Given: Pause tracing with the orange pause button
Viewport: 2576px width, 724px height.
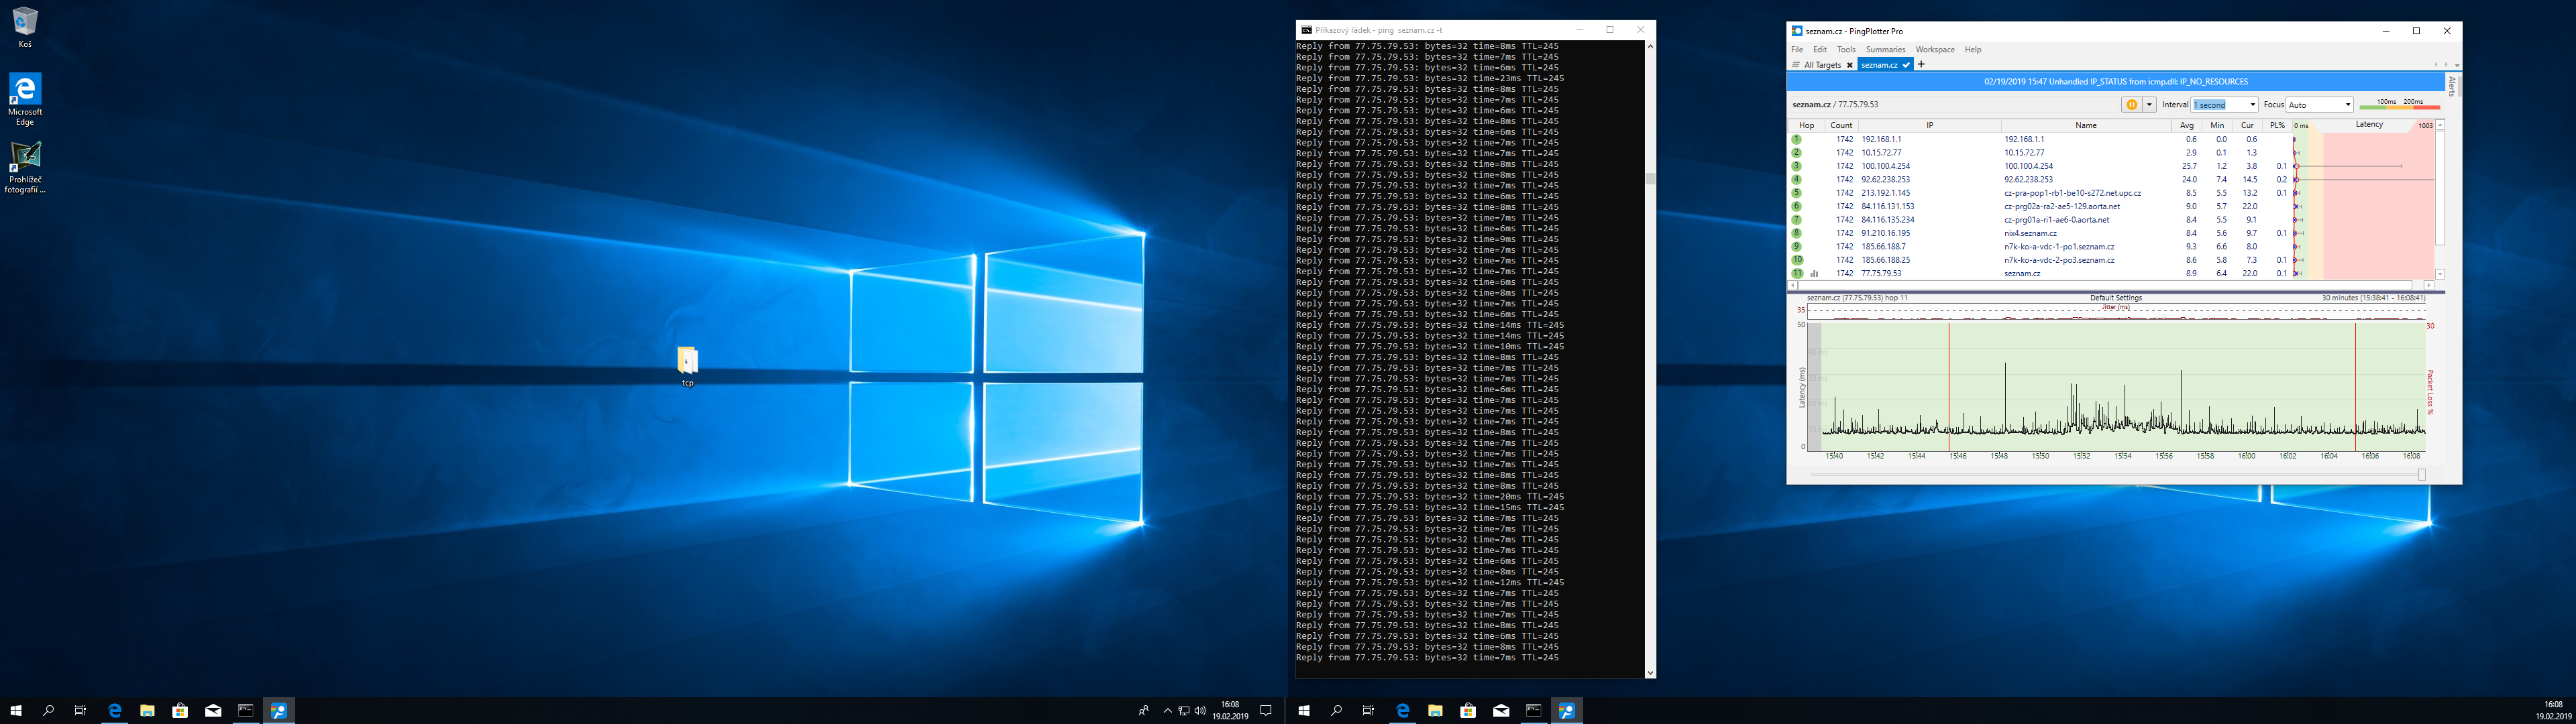Looking at the screenshot, I should pos(2131,105).
